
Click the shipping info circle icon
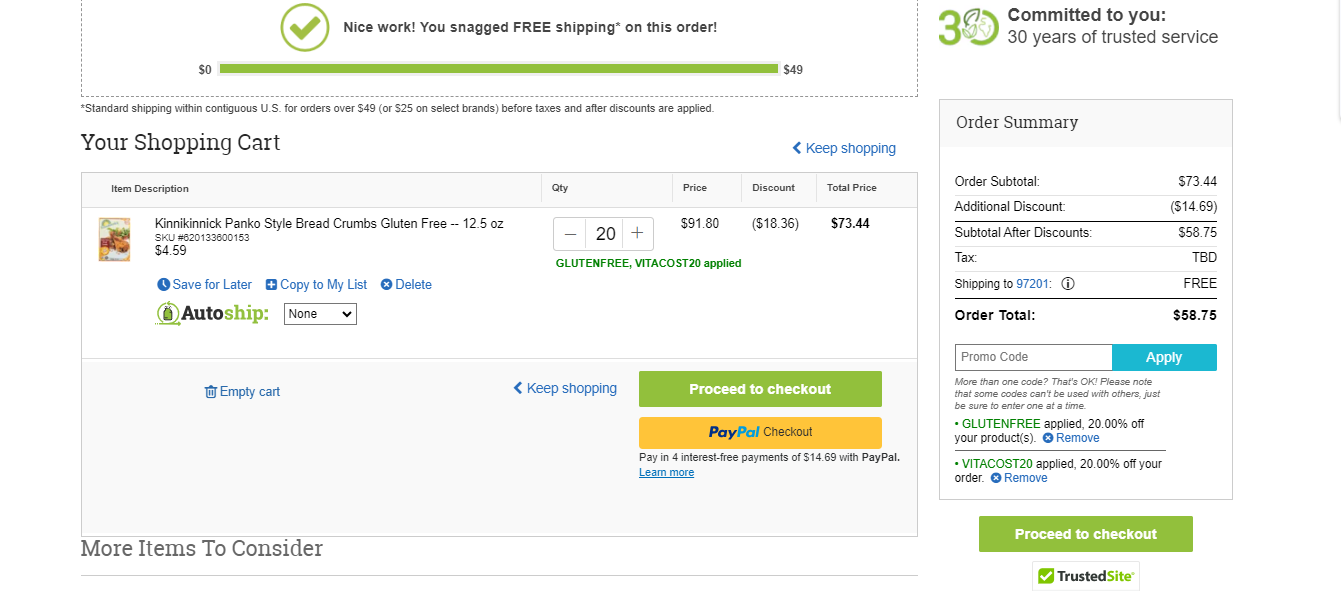click(x=1068, y=284)
